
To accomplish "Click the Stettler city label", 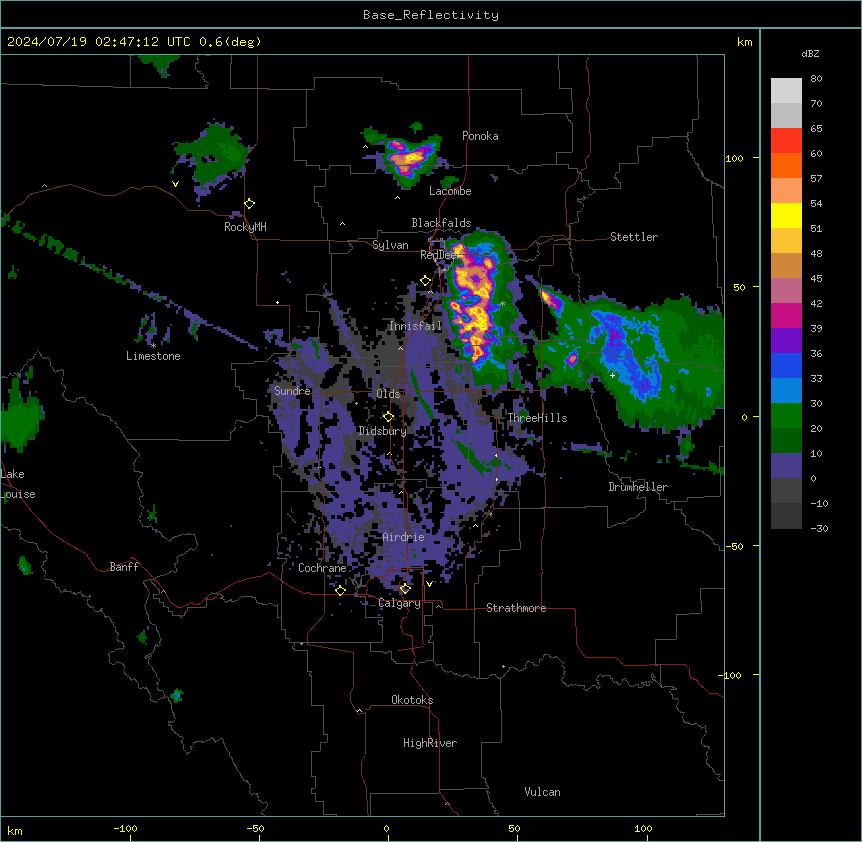I will (x=633, y=237).
